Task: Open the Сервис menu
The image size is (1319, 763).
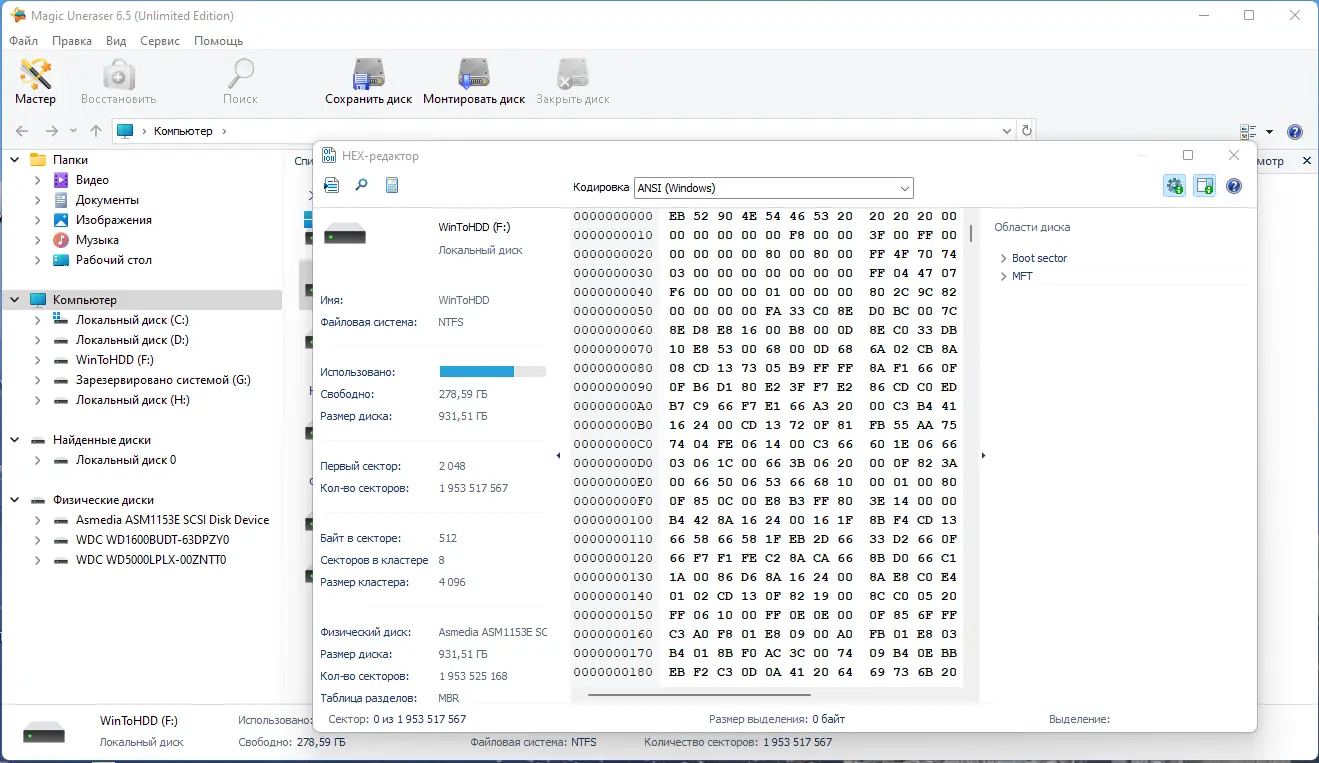Action: [x=160, y=41]
